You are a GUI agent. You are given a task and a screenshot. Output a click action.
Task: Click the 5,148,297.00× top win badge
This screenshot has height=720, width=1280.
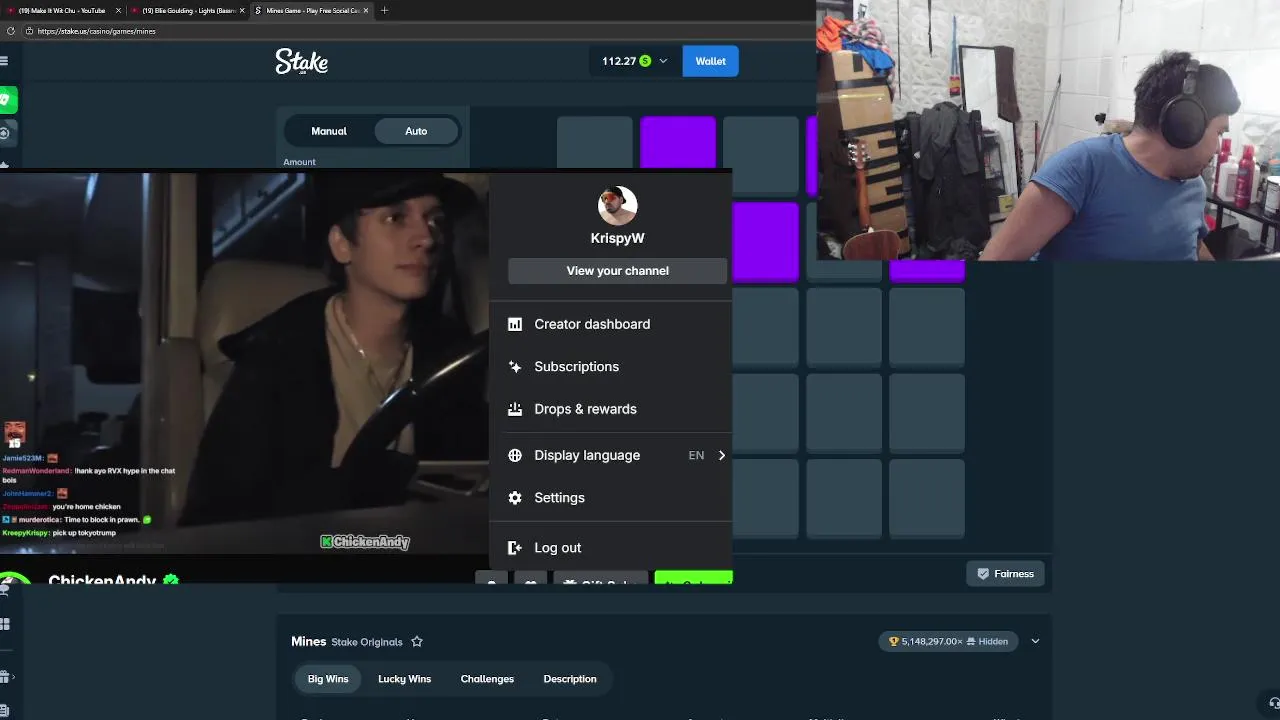948,642
